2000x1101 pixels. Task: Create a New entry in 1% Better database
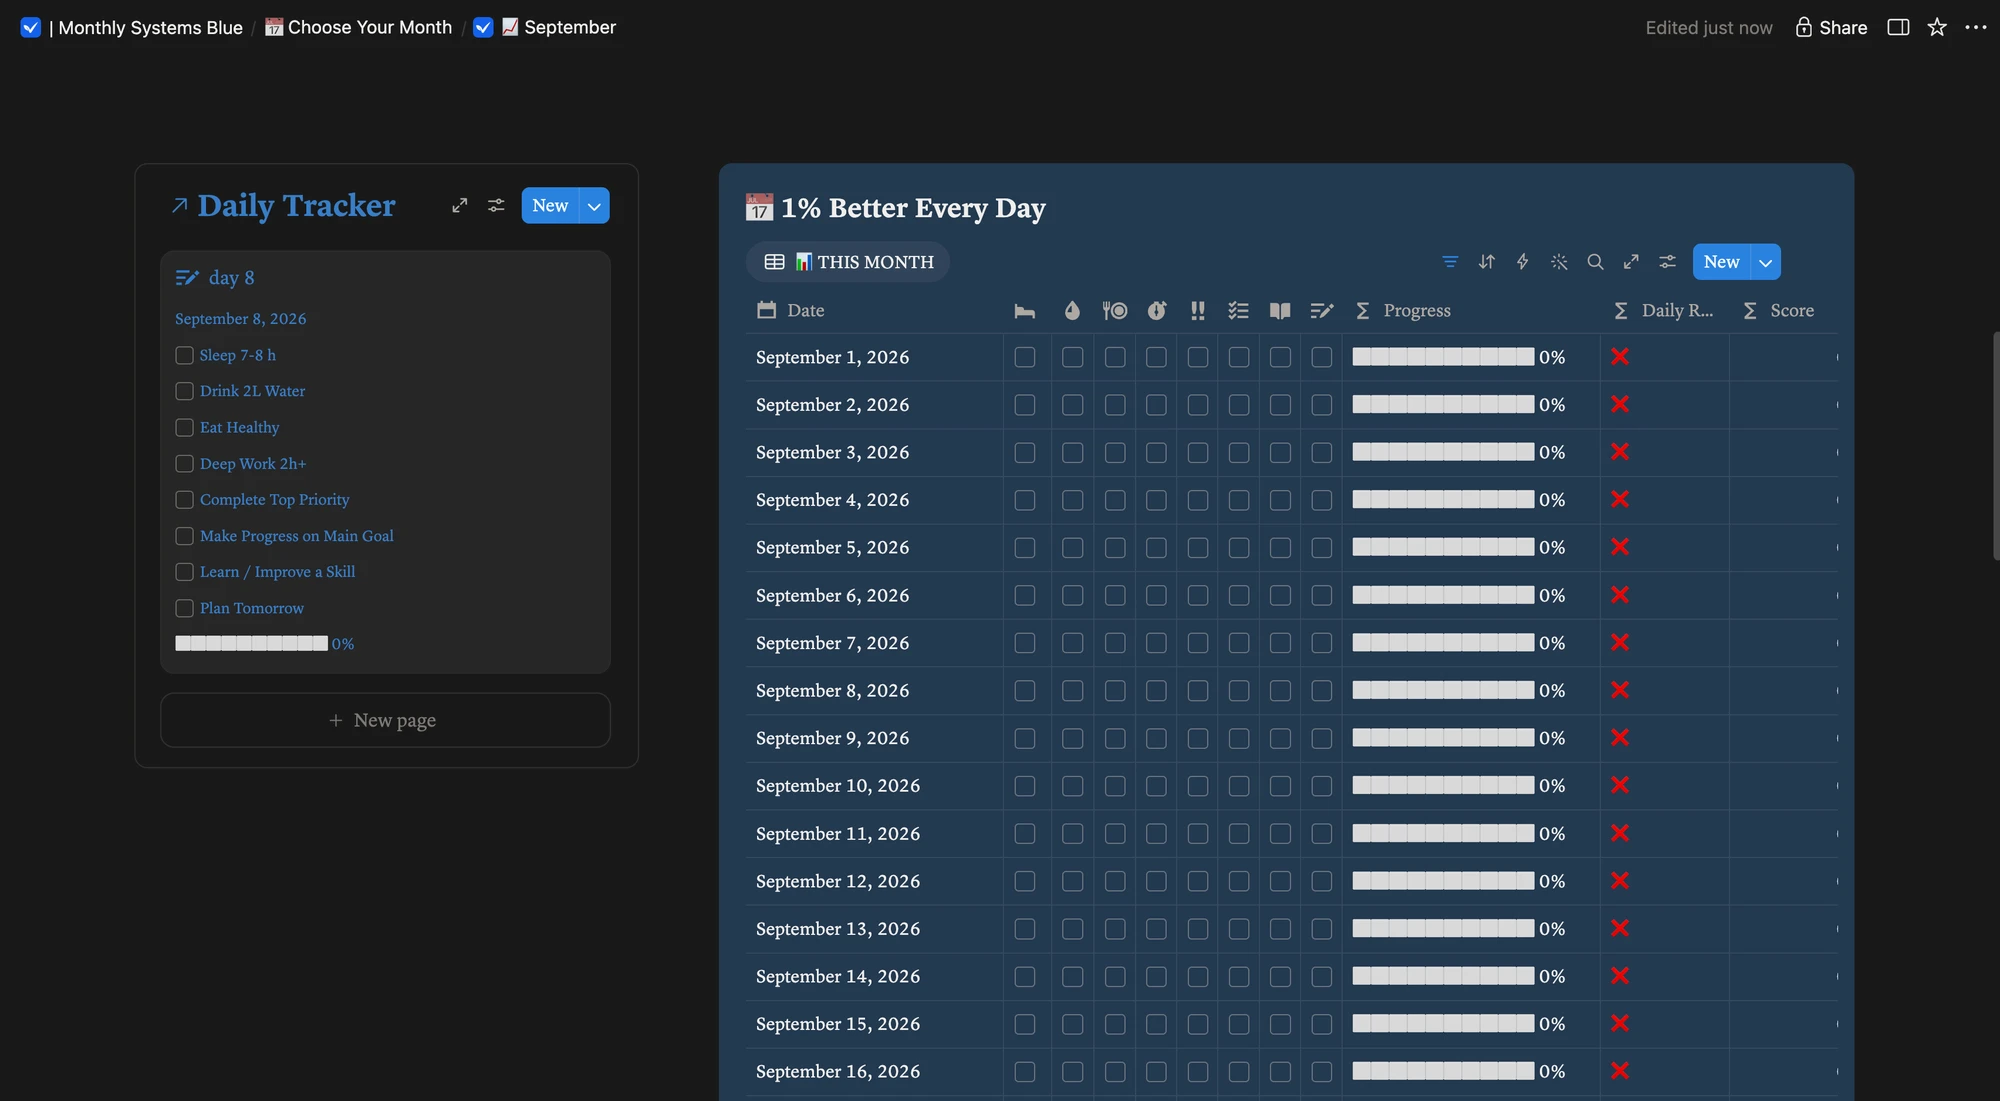(1722, 262)
